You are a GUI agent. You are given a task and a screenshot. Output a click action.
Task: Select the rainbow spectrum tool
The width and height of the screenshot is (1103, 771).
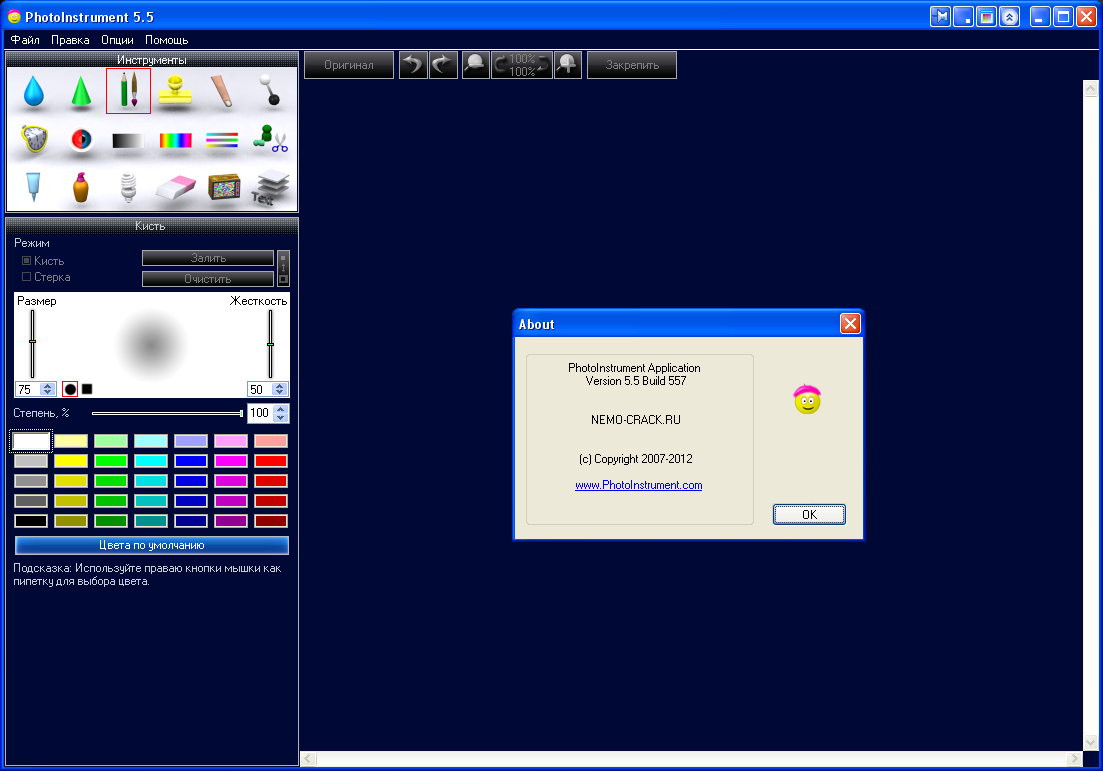click(175, 141)
